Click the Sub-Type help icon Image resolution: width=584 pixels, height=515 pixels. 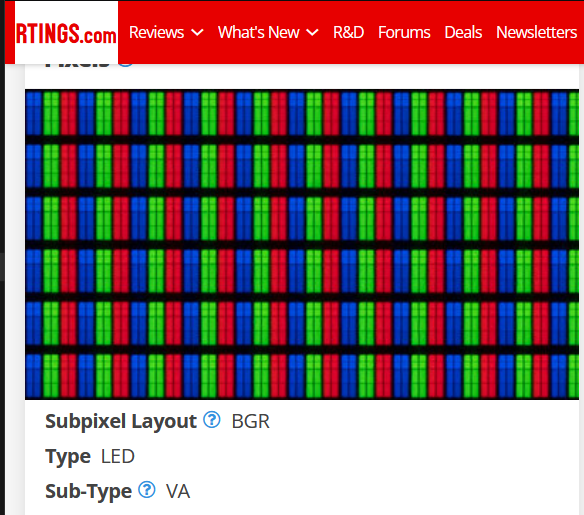point(147,489)
